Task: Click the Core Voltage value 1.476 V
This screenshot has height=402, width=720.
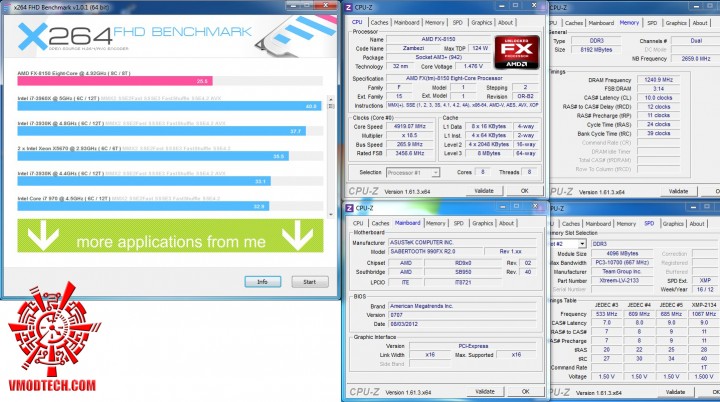Action: (x=471, y=67)
